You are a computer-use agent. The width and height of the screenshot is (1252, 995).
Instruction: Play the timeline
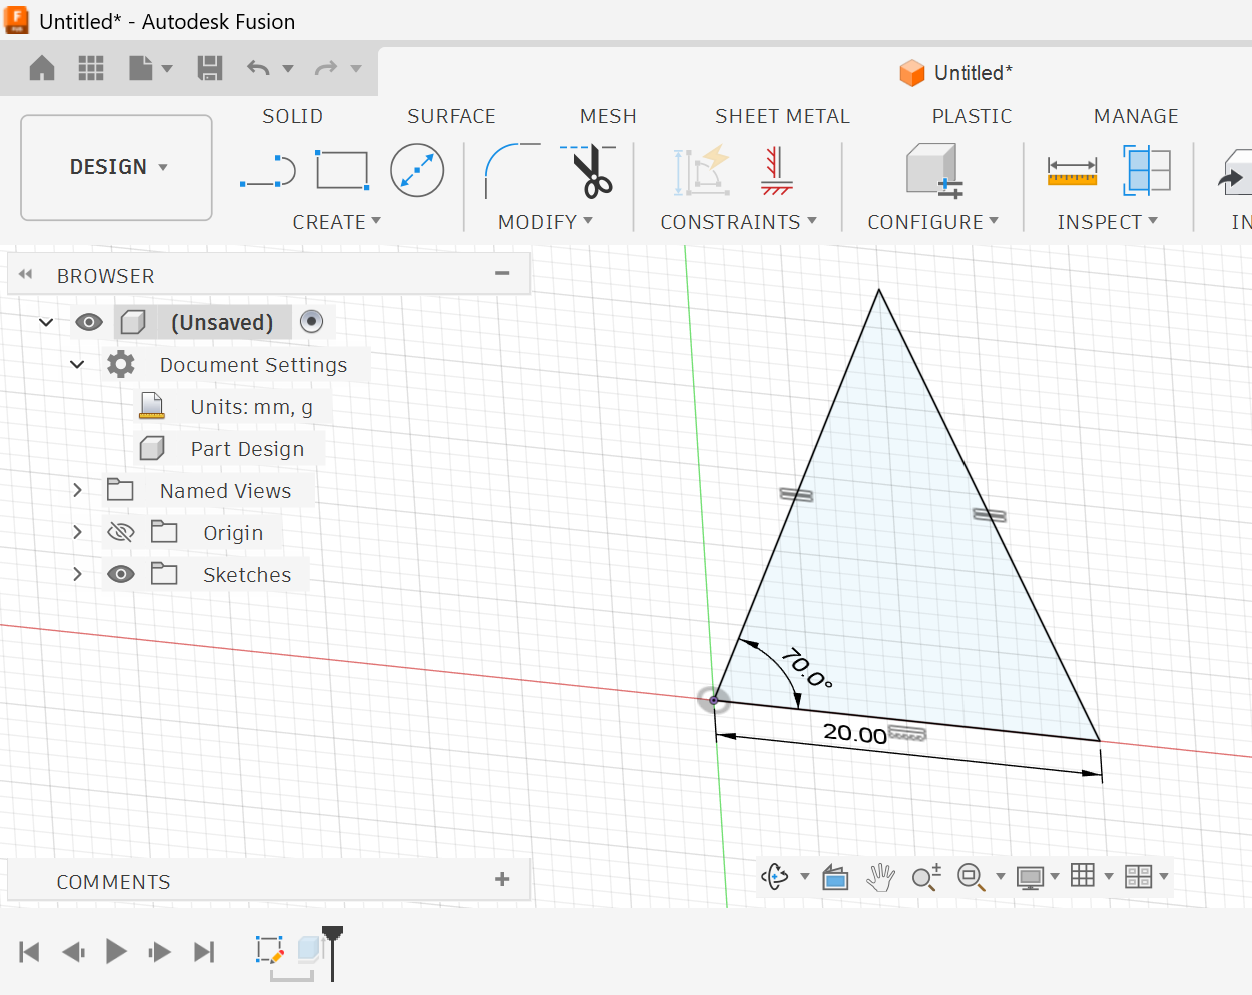click(116, 951)
